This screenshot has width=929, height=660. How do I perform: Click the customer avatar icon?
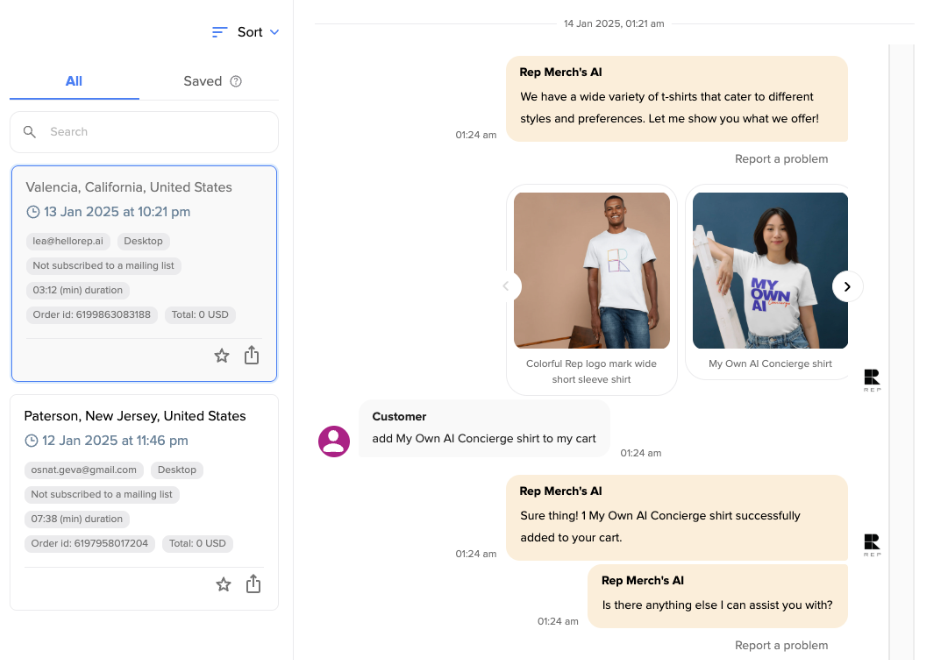pos(334,441)
